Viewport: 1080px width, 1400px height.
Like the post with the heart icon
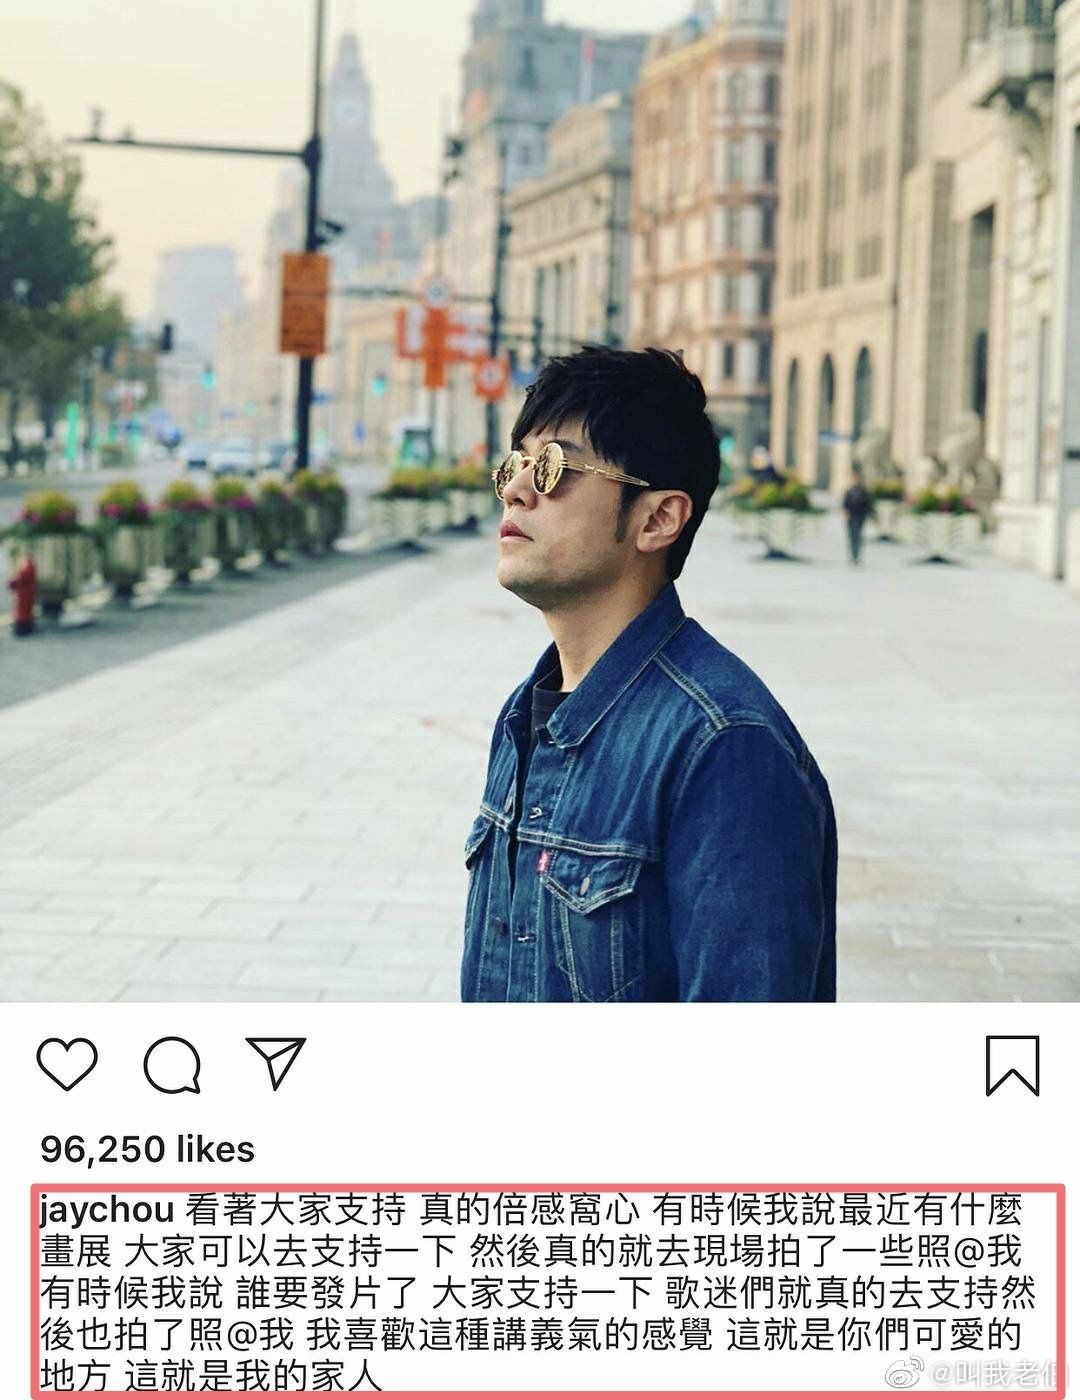(67, 1065)
